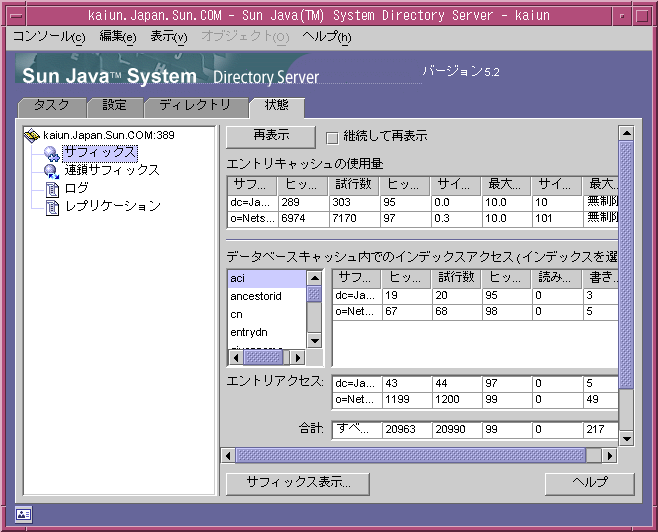Select cn in index list

click(267, 315)
